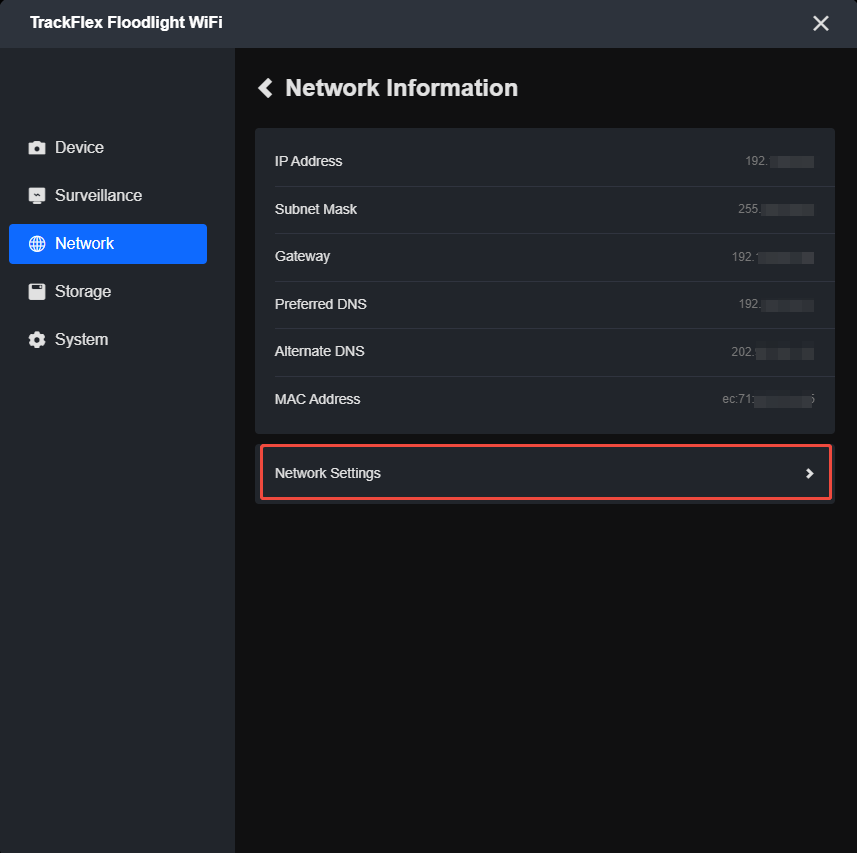
Task: Click the Network globe icon
Action: pos(37,244)
